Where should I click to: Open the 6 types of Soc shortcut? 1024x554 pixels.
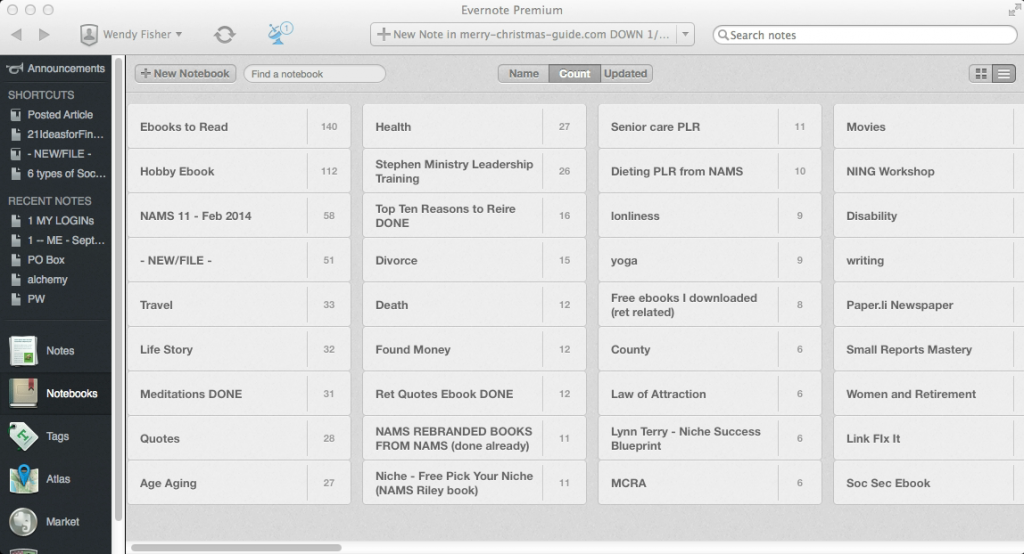point(58,174)
